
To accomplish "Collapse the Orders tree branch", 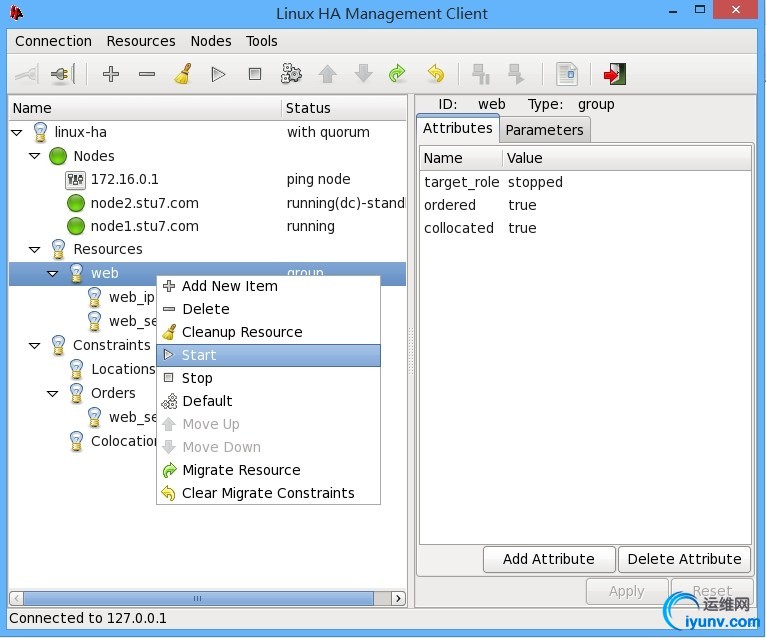I will [x=53, y=393].
